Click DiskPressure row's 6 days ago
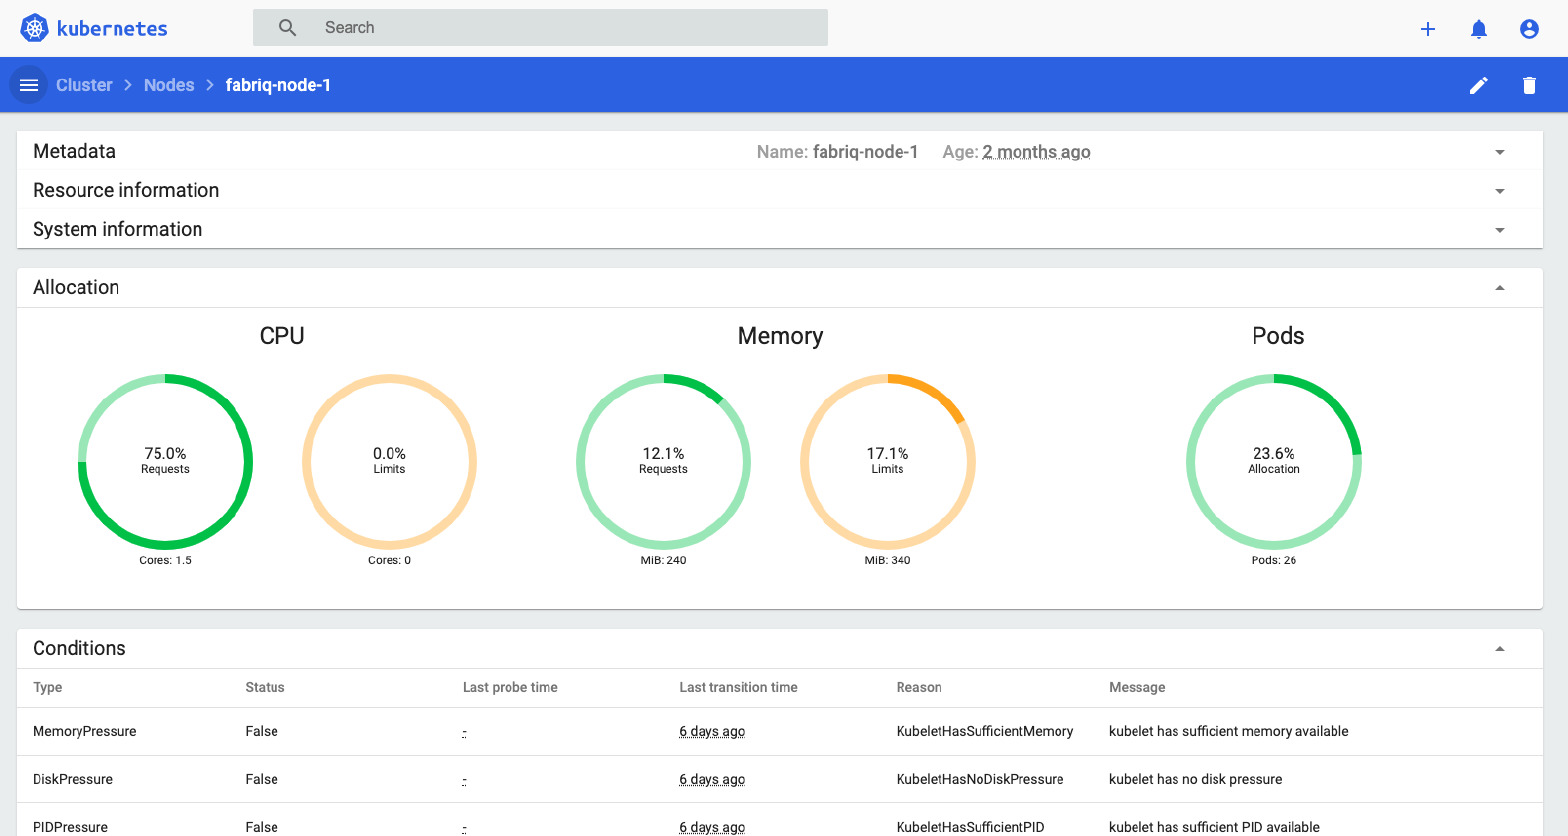 [x=712, y=779]
